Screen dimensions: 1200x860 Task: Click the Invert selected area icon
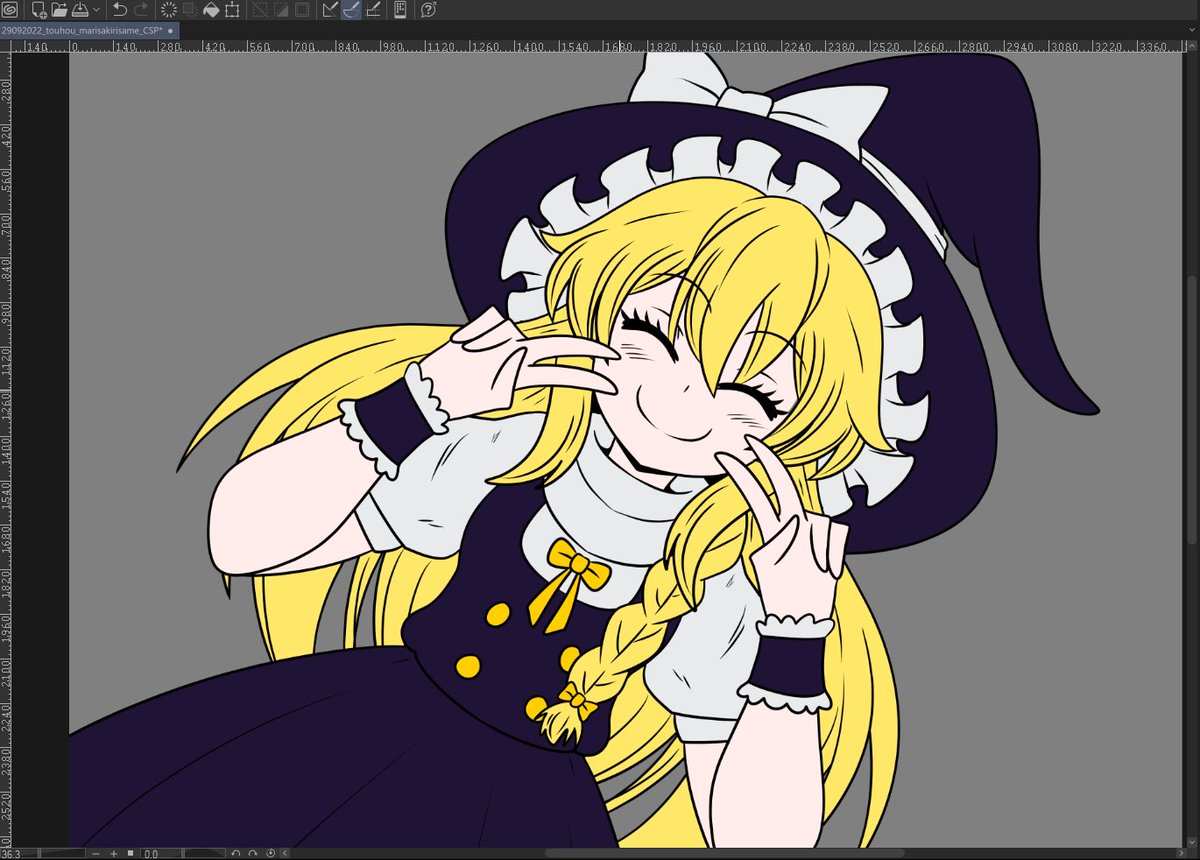(x=280, y=10)
